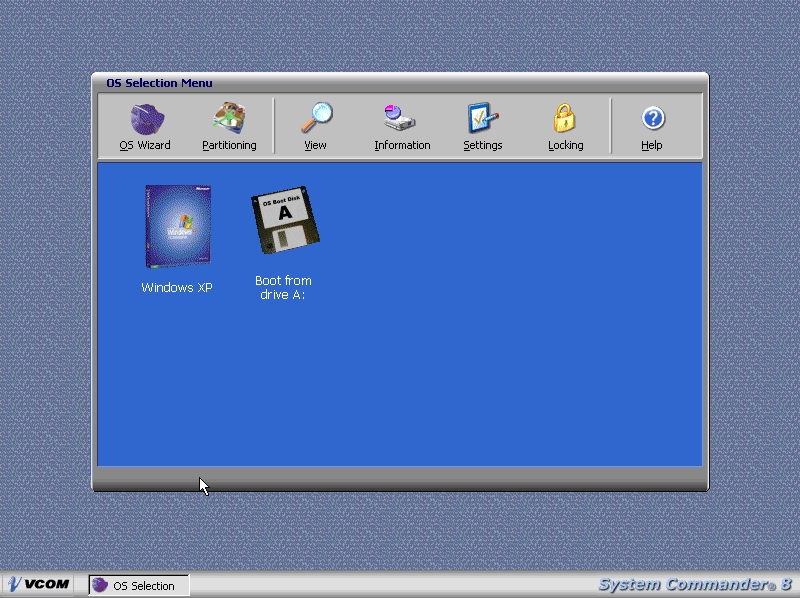Click the 'Windows XP' label text
The image size is (800, 598).
pos(177,287)
